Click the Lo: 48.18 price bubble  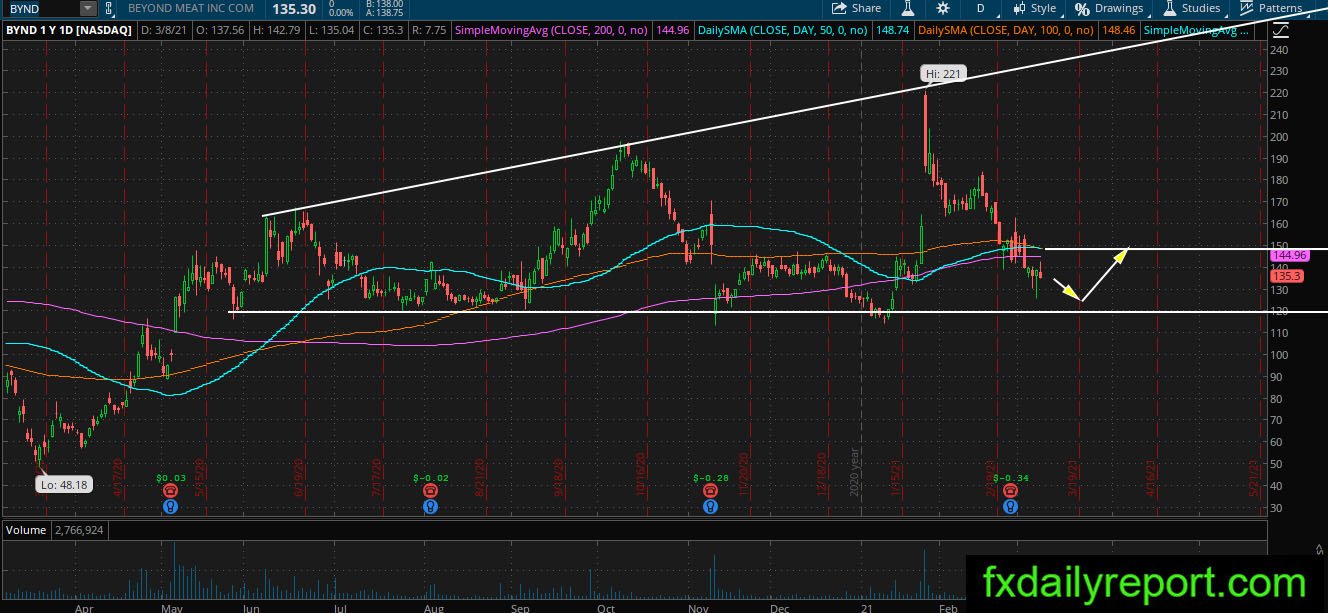pos(63,484)
